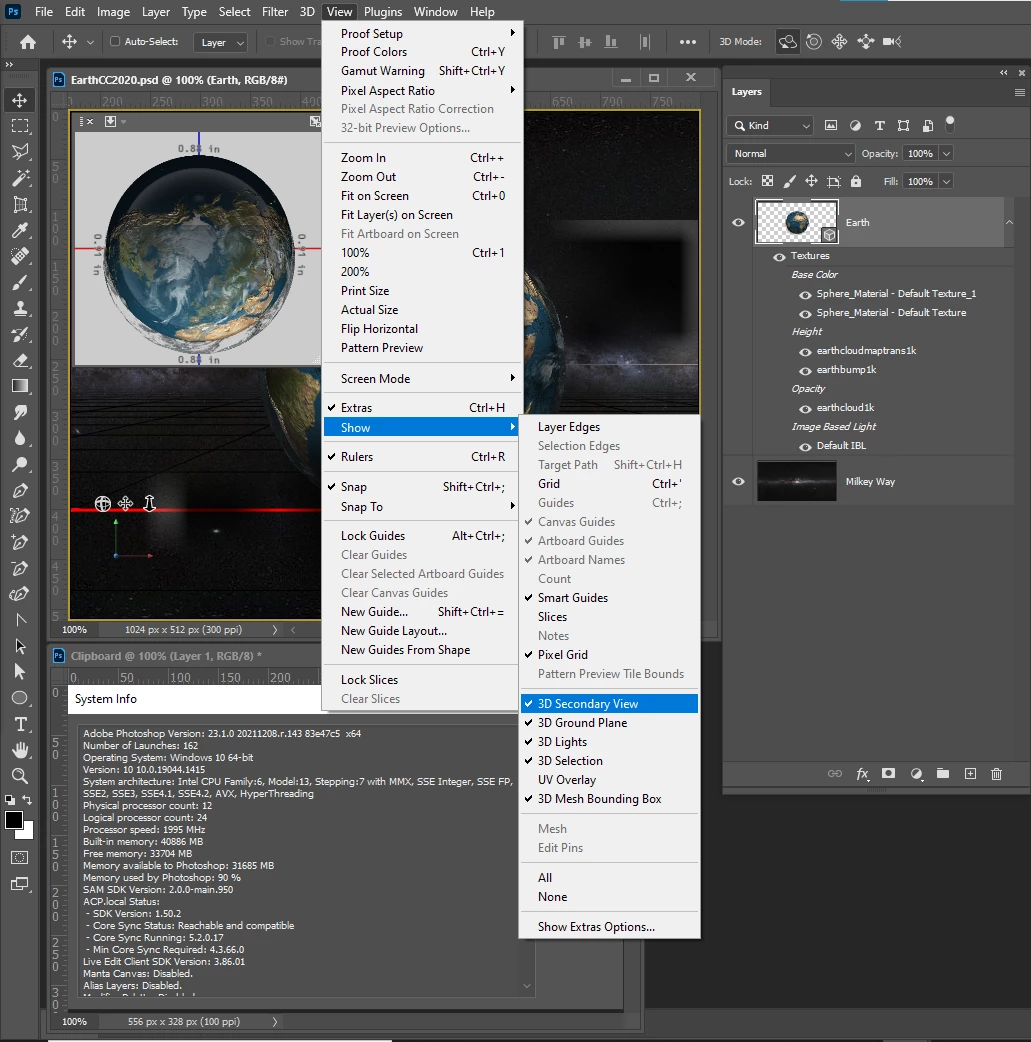The image size is (1031, 1042).
Task: Select the Horizontal Type tool
Action: (20, 724)
